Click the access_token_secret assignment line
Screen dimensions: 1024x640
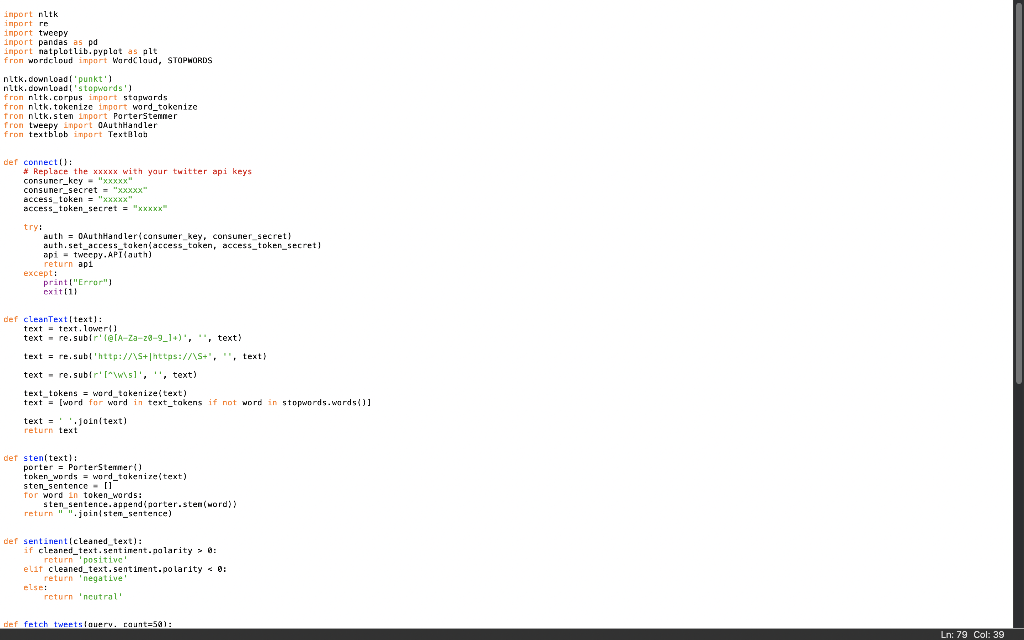(x=70, y=208)
